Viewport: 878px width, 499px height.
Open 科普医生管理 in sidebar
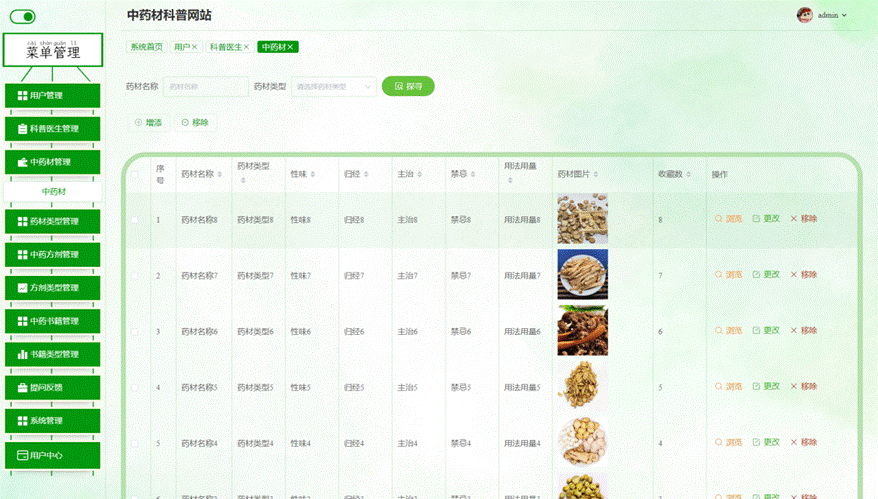53,129
